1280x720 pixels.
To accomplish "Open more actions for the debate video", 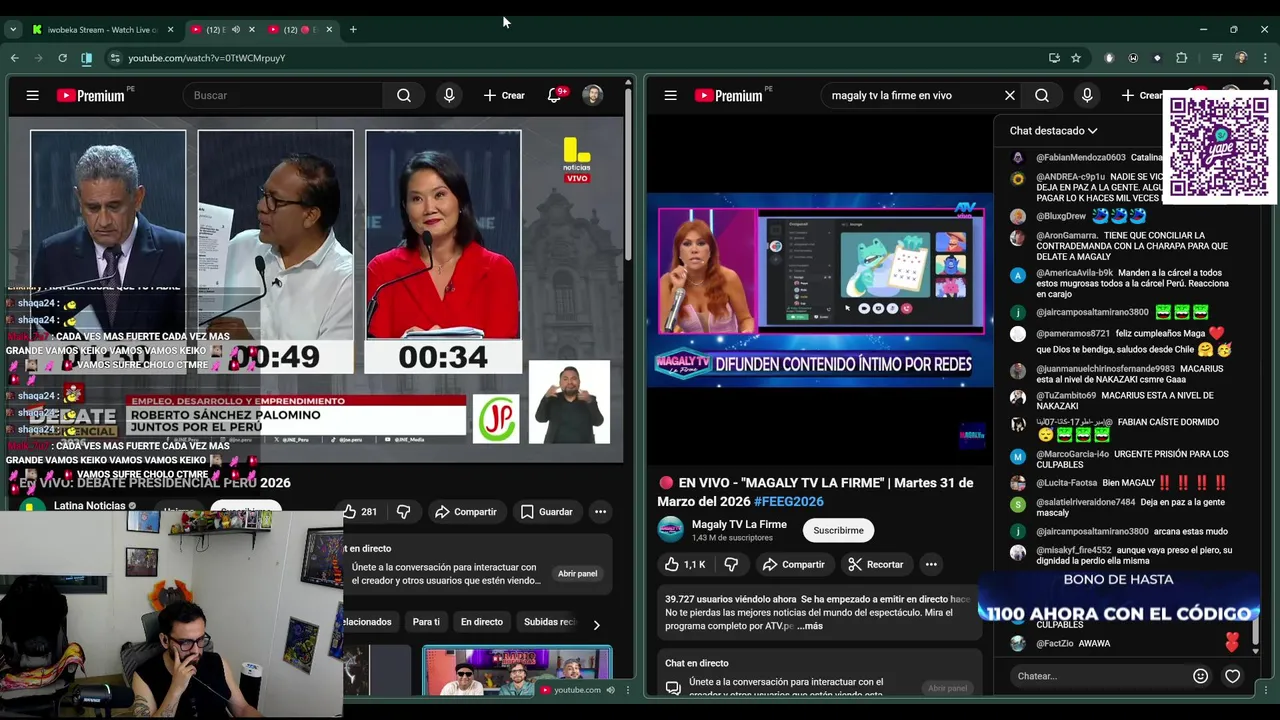I will tap(600, 512).
